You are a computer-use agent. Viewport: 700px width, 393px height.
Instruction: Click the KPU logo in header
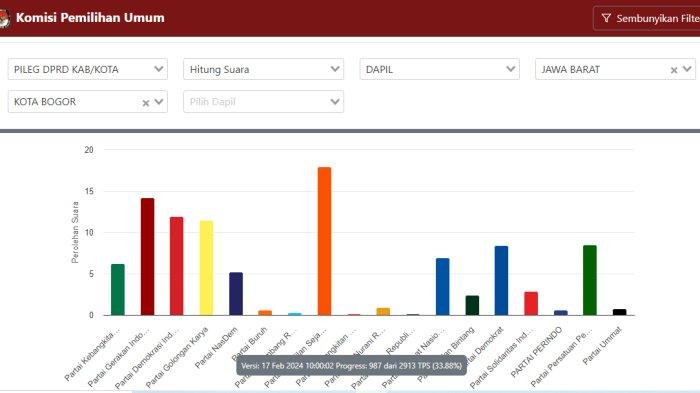click(4, 18)
